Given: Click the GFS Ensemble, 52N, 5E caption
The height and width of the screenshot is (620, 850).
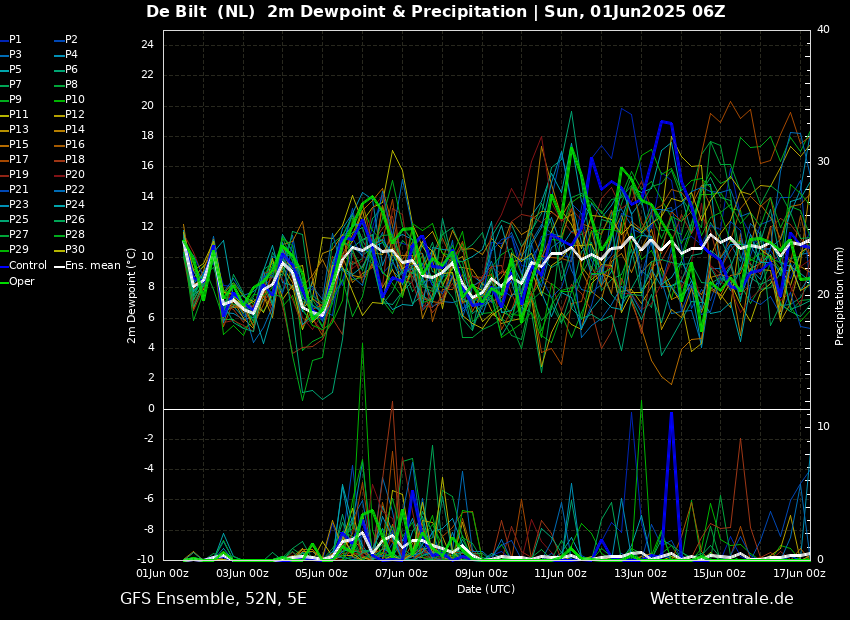Looking at the screenshot, I should click(x=213, y=599).
